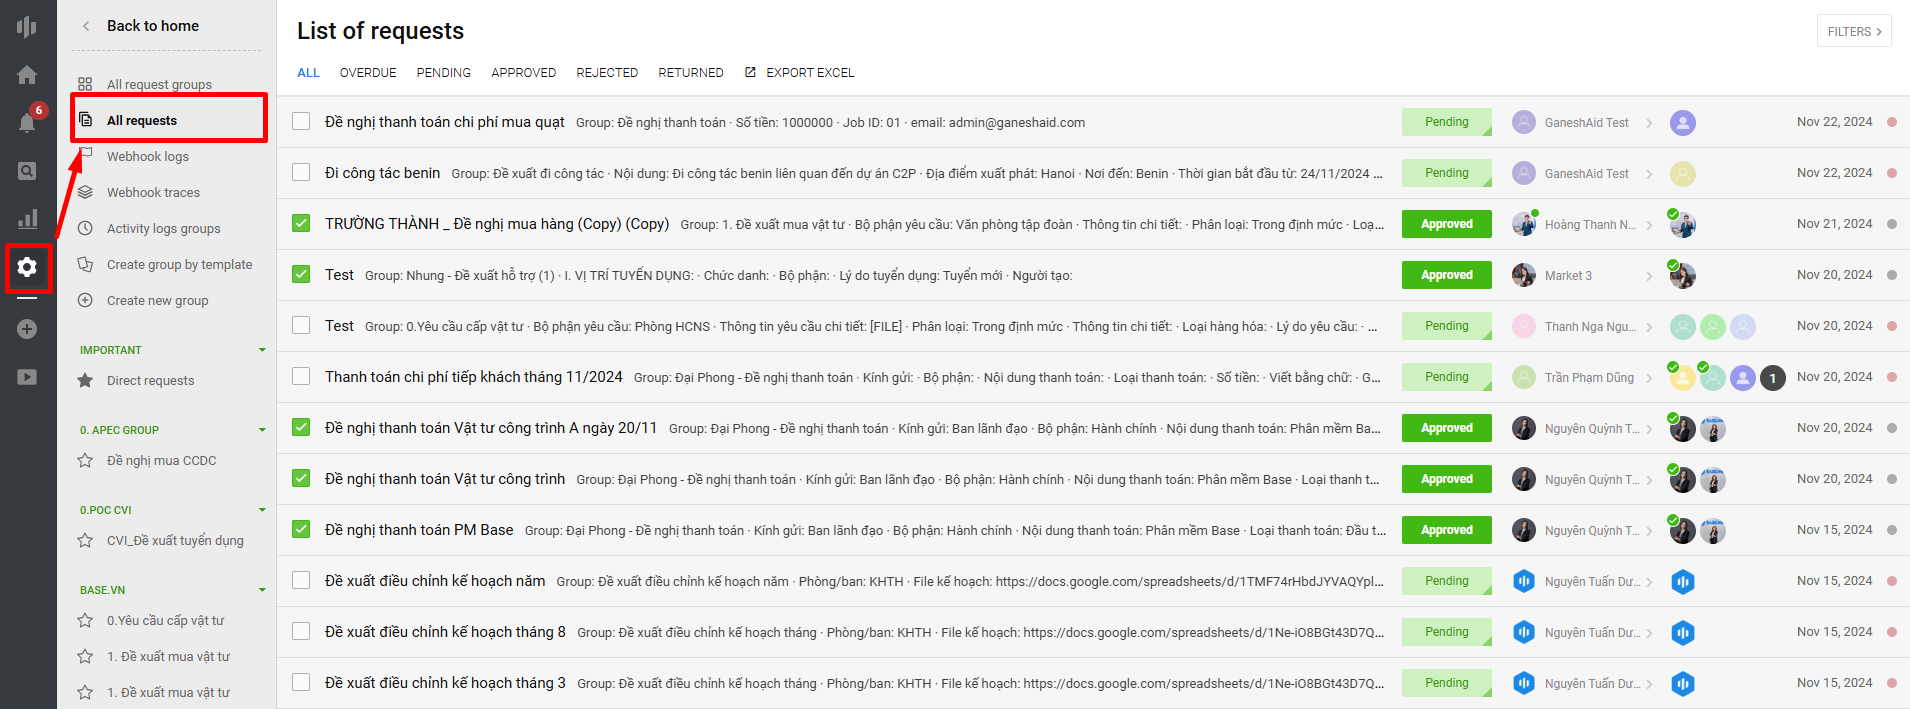Open the settings gear icon in sidebar
The width and height of the screenshot is (1910, 709).
click(27, 267)
